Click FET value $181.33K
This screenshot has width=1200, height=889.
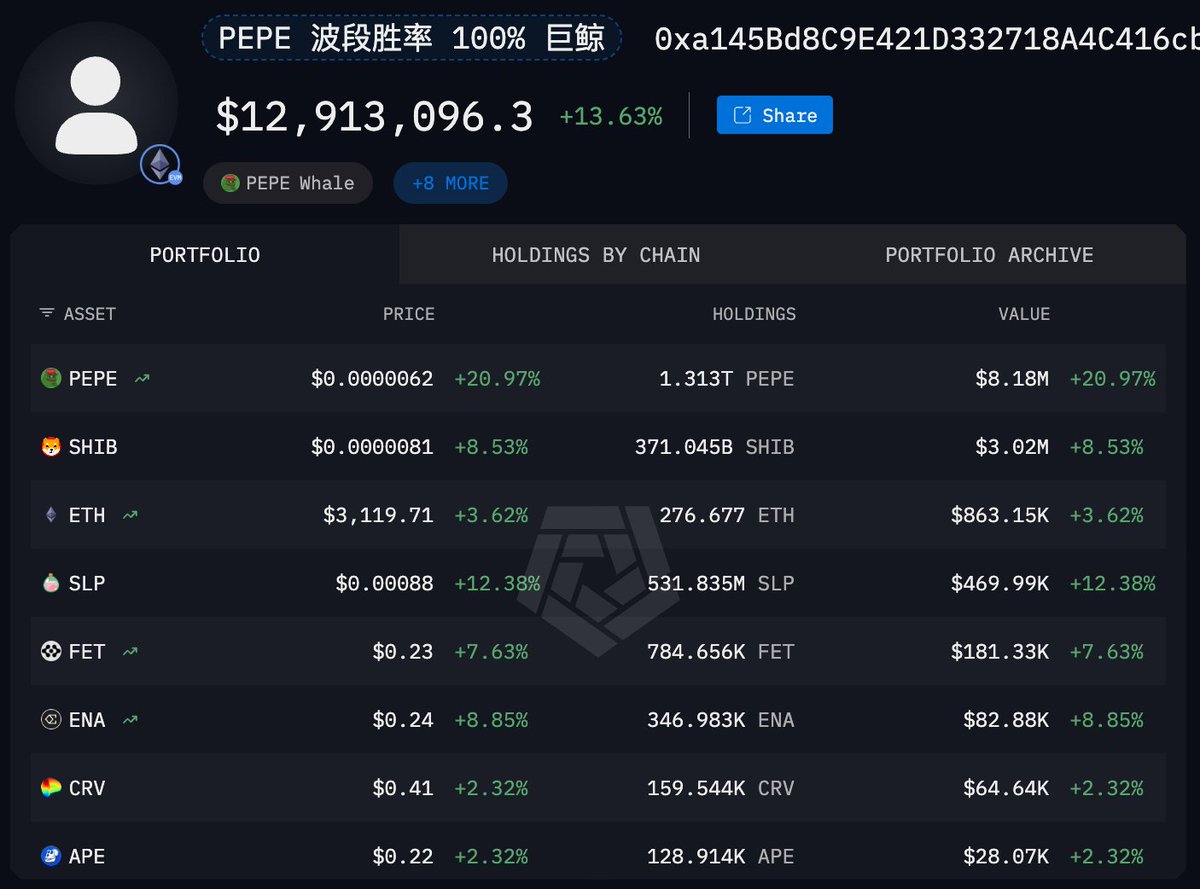1000,651
